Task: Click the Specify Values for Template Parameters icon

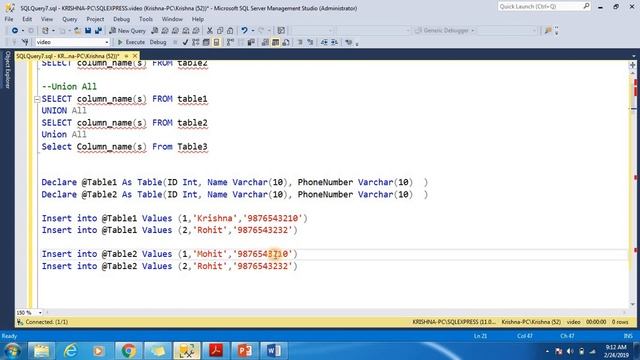Action: click(x=348, y=42)
